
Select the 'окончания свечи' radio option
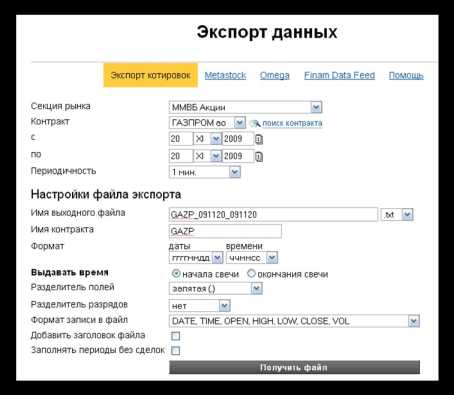point(251,274)
